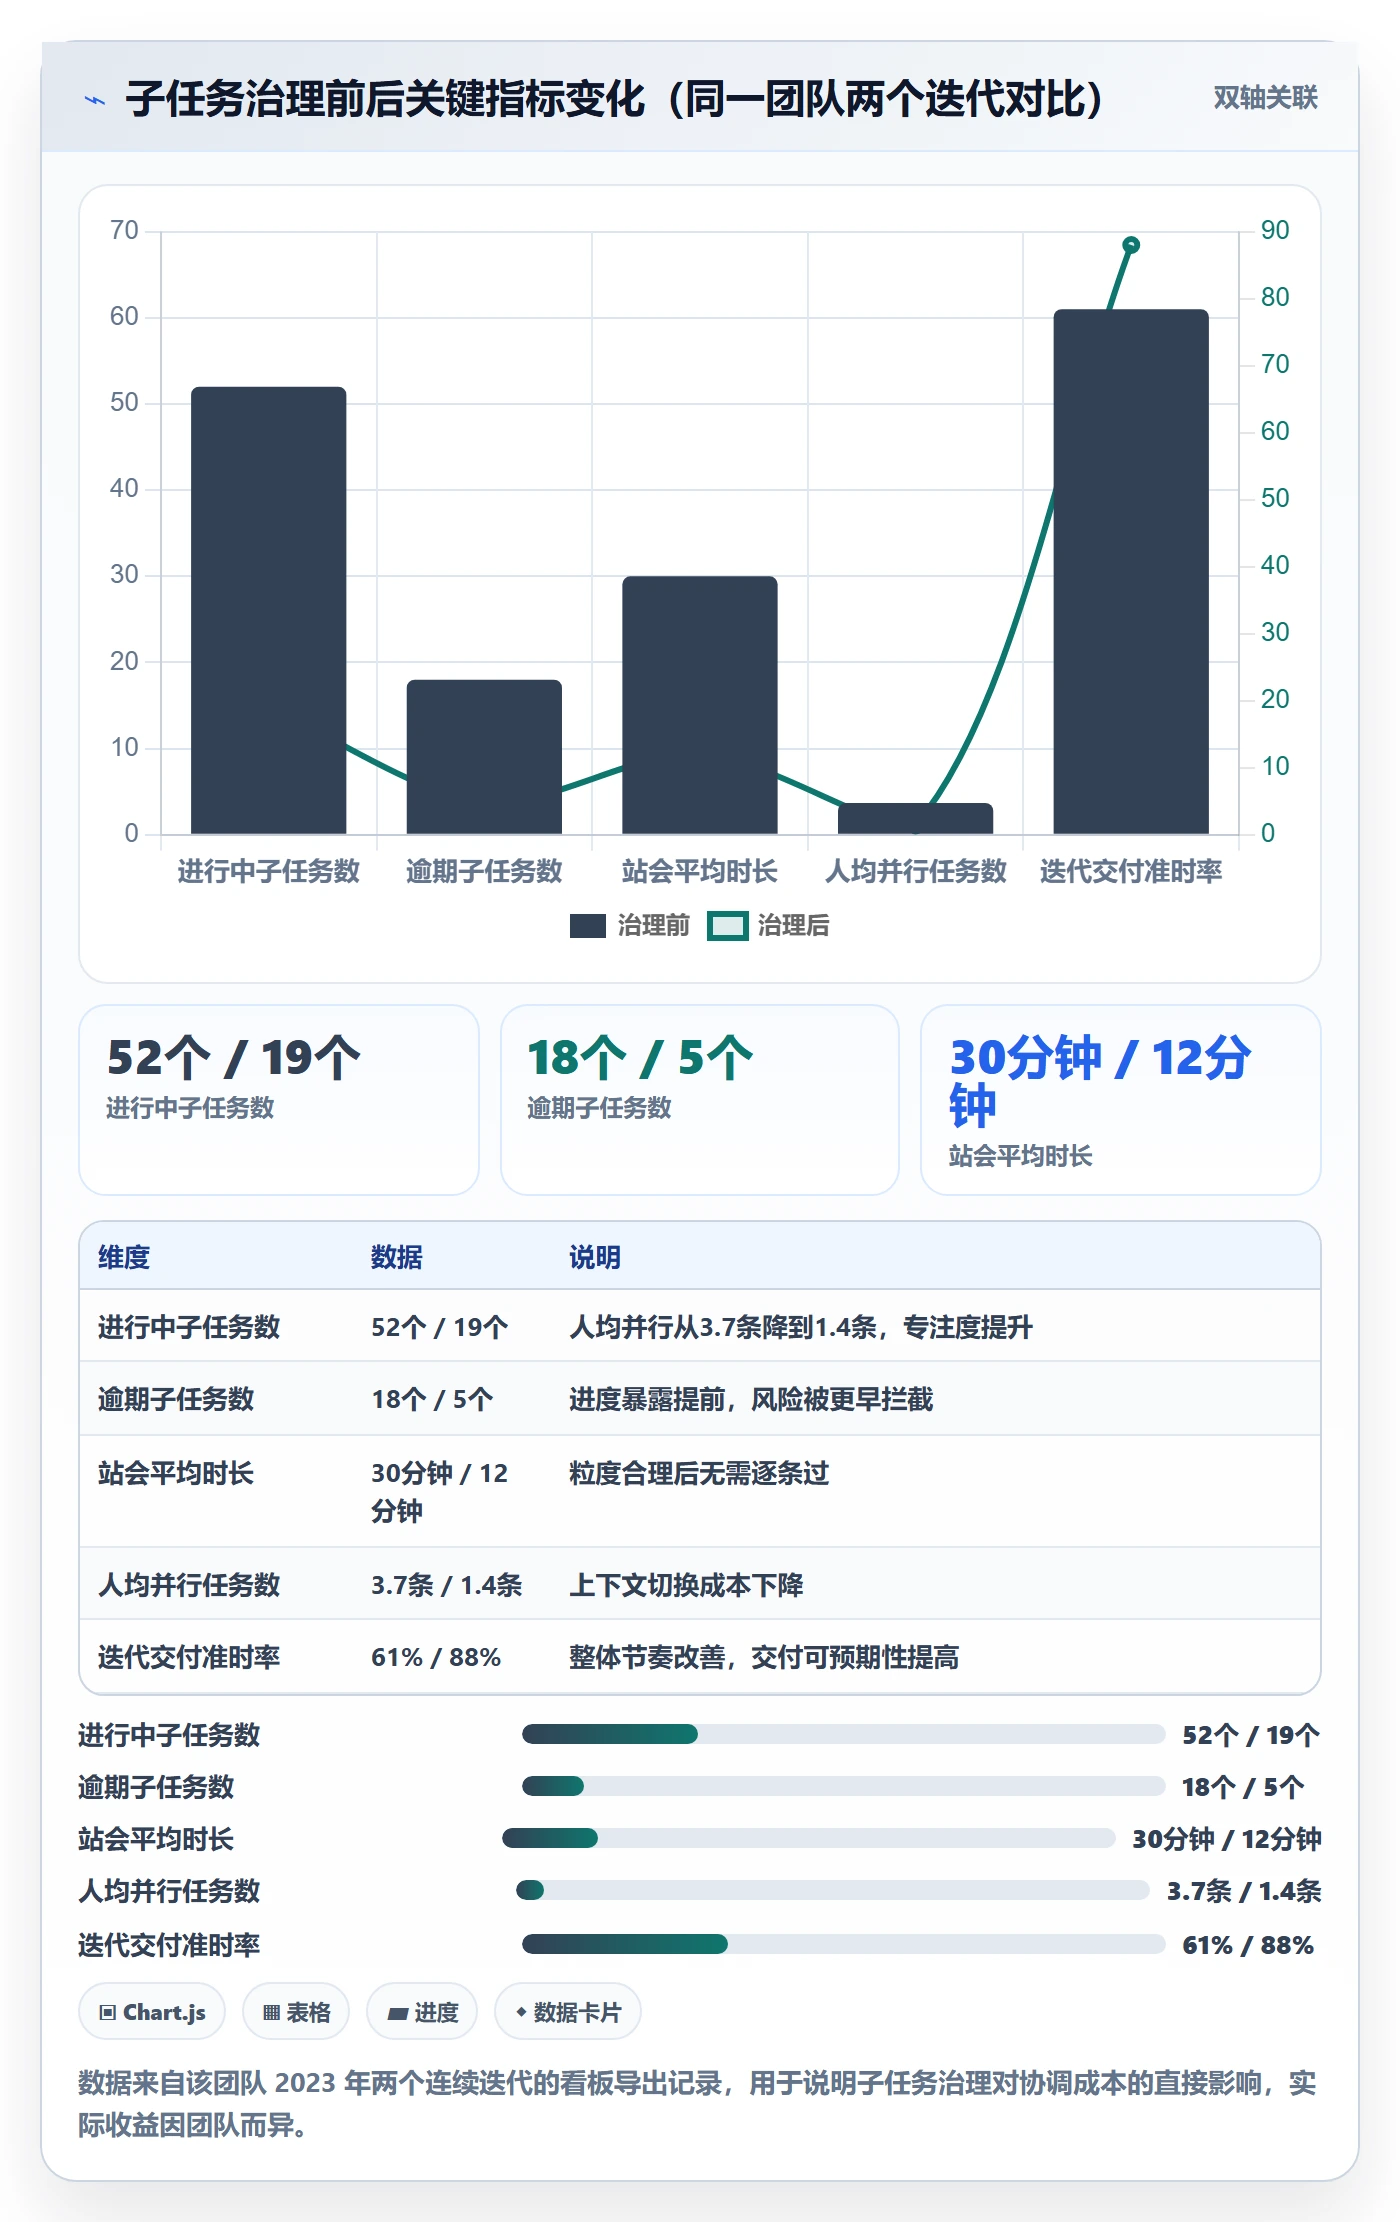This screenshot has width=1400, height=2222.
Task: Click the 逾期子任务数 progress bar
Action: (844, 1786)
